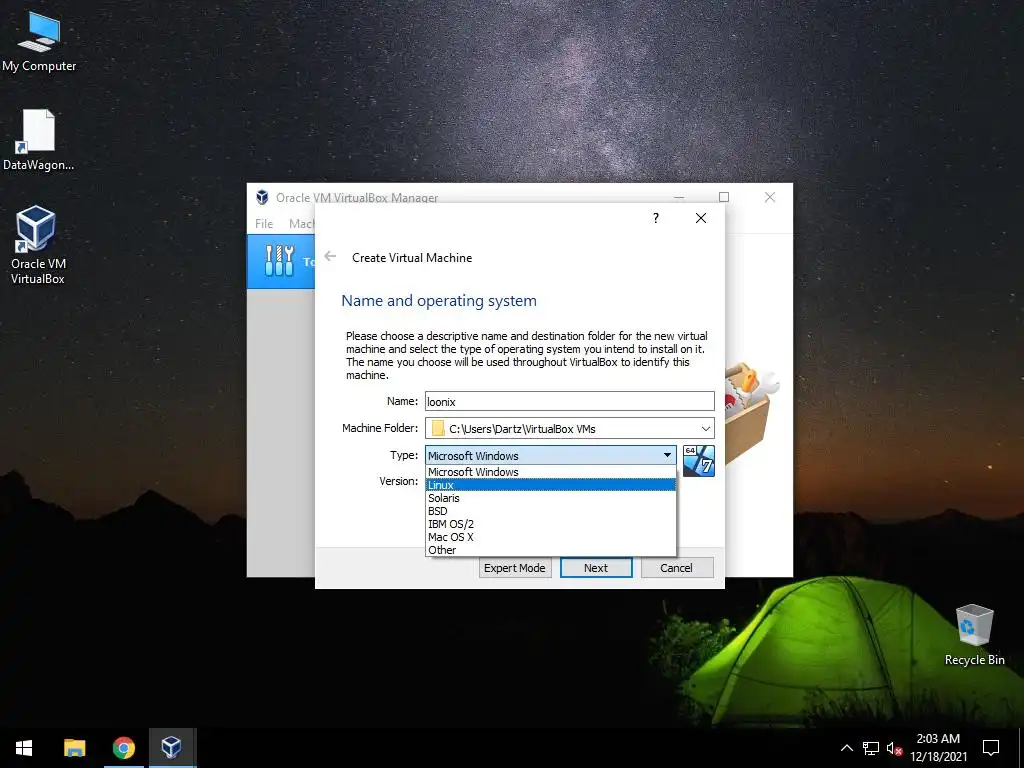Close the VirtualBox Manager window
This screenshot has width=1024, height=768.
(770, 197)
